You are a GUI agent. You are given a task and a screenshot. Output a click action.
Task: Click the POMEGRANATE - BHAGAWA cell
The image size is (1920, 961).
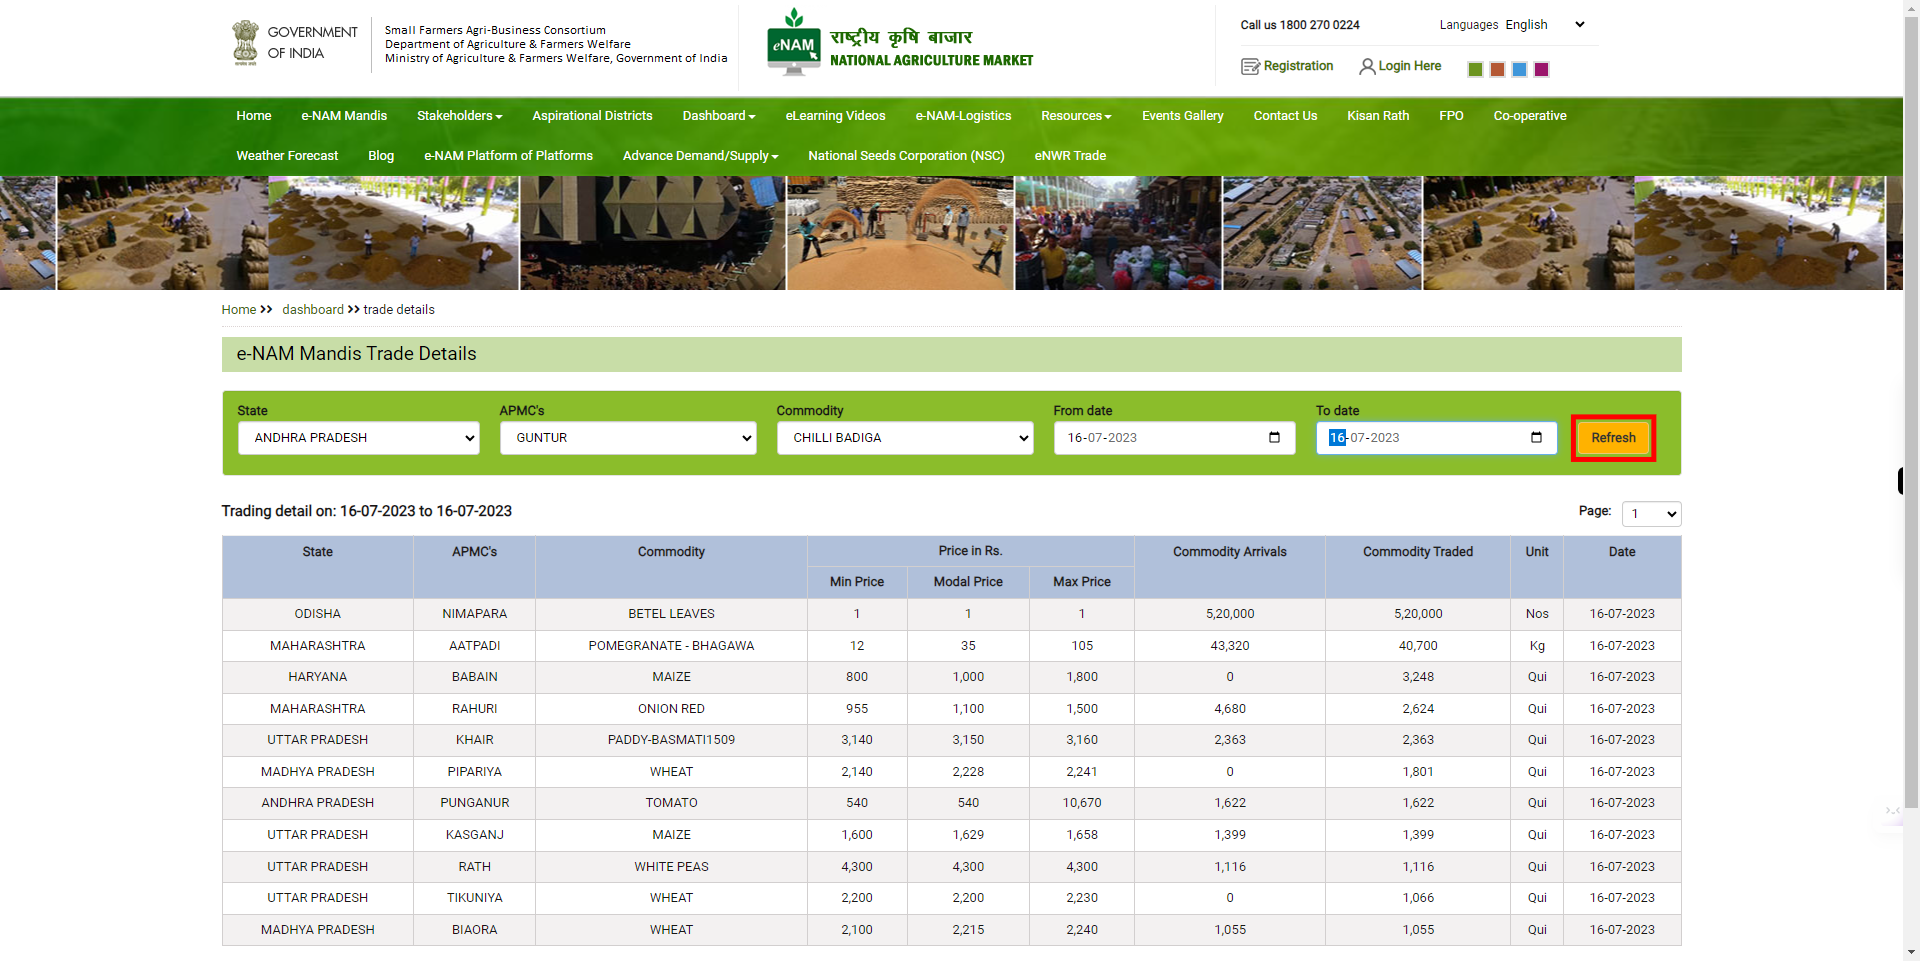point(671,646)
